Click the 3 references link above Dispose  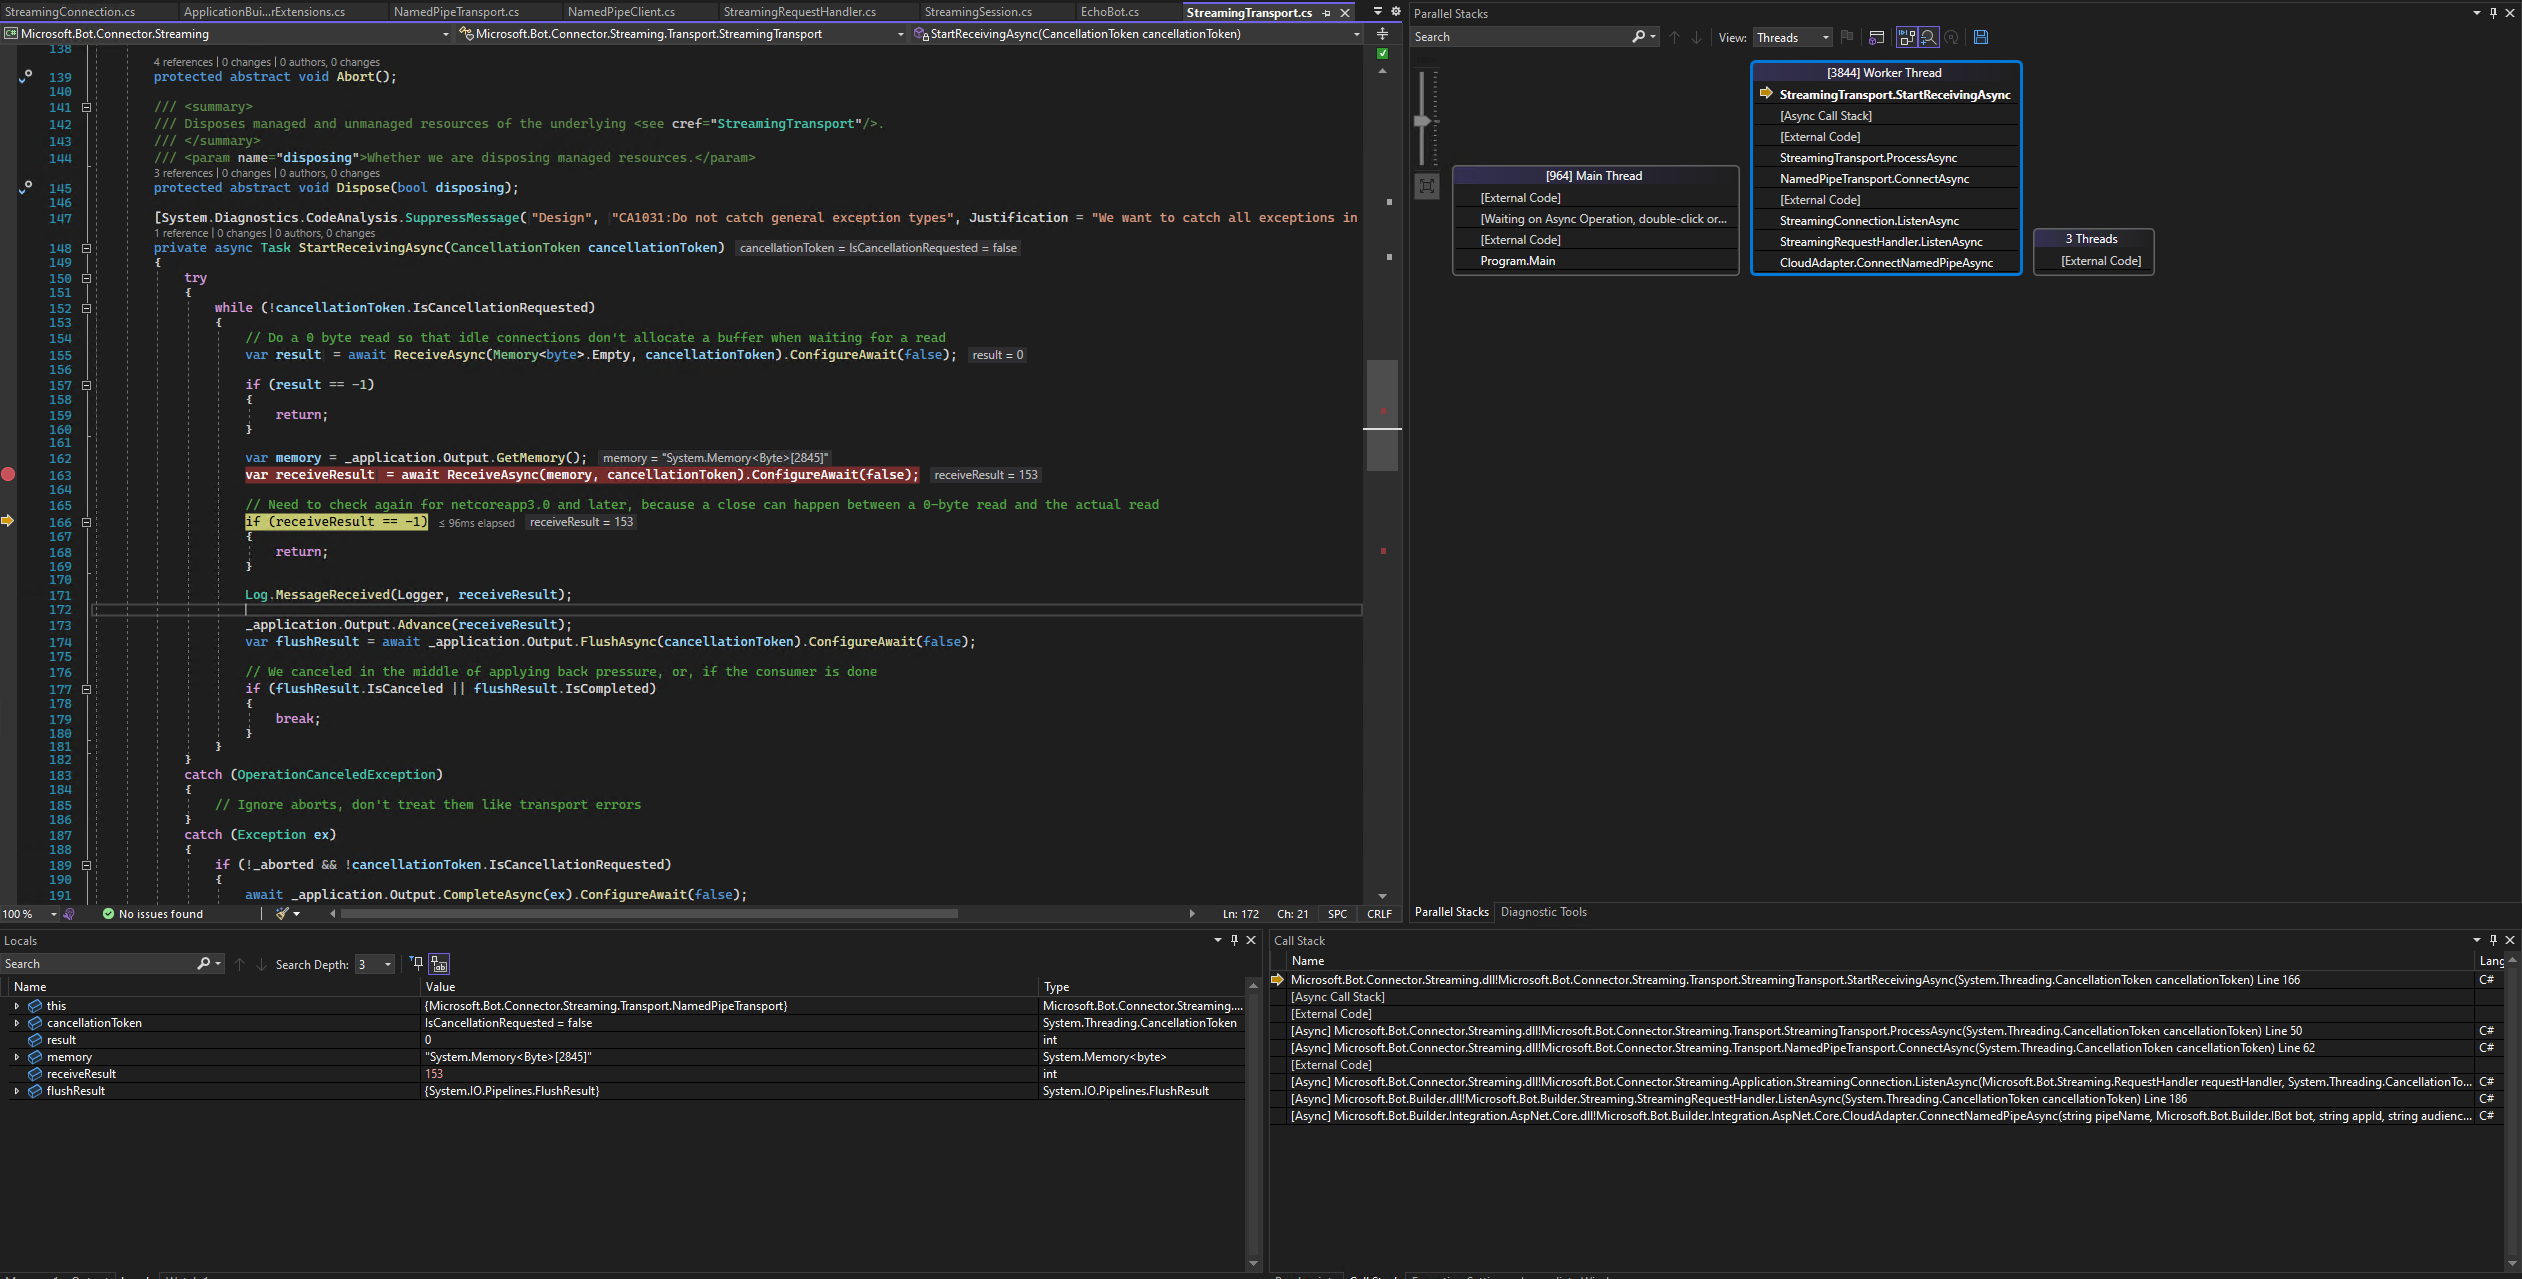click(x=184, y=172)
